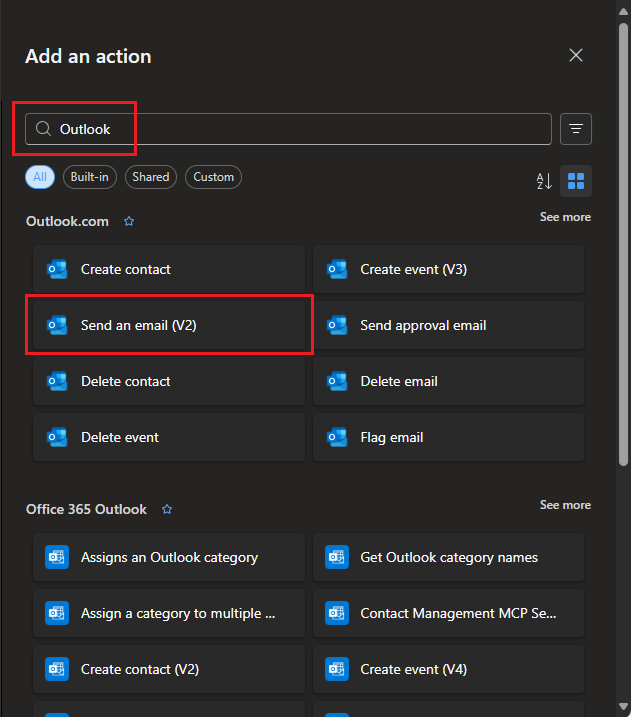This screenshot has width=631, height=717.
Task: Click the Outlook search input field
Action: tap(288, 129)
